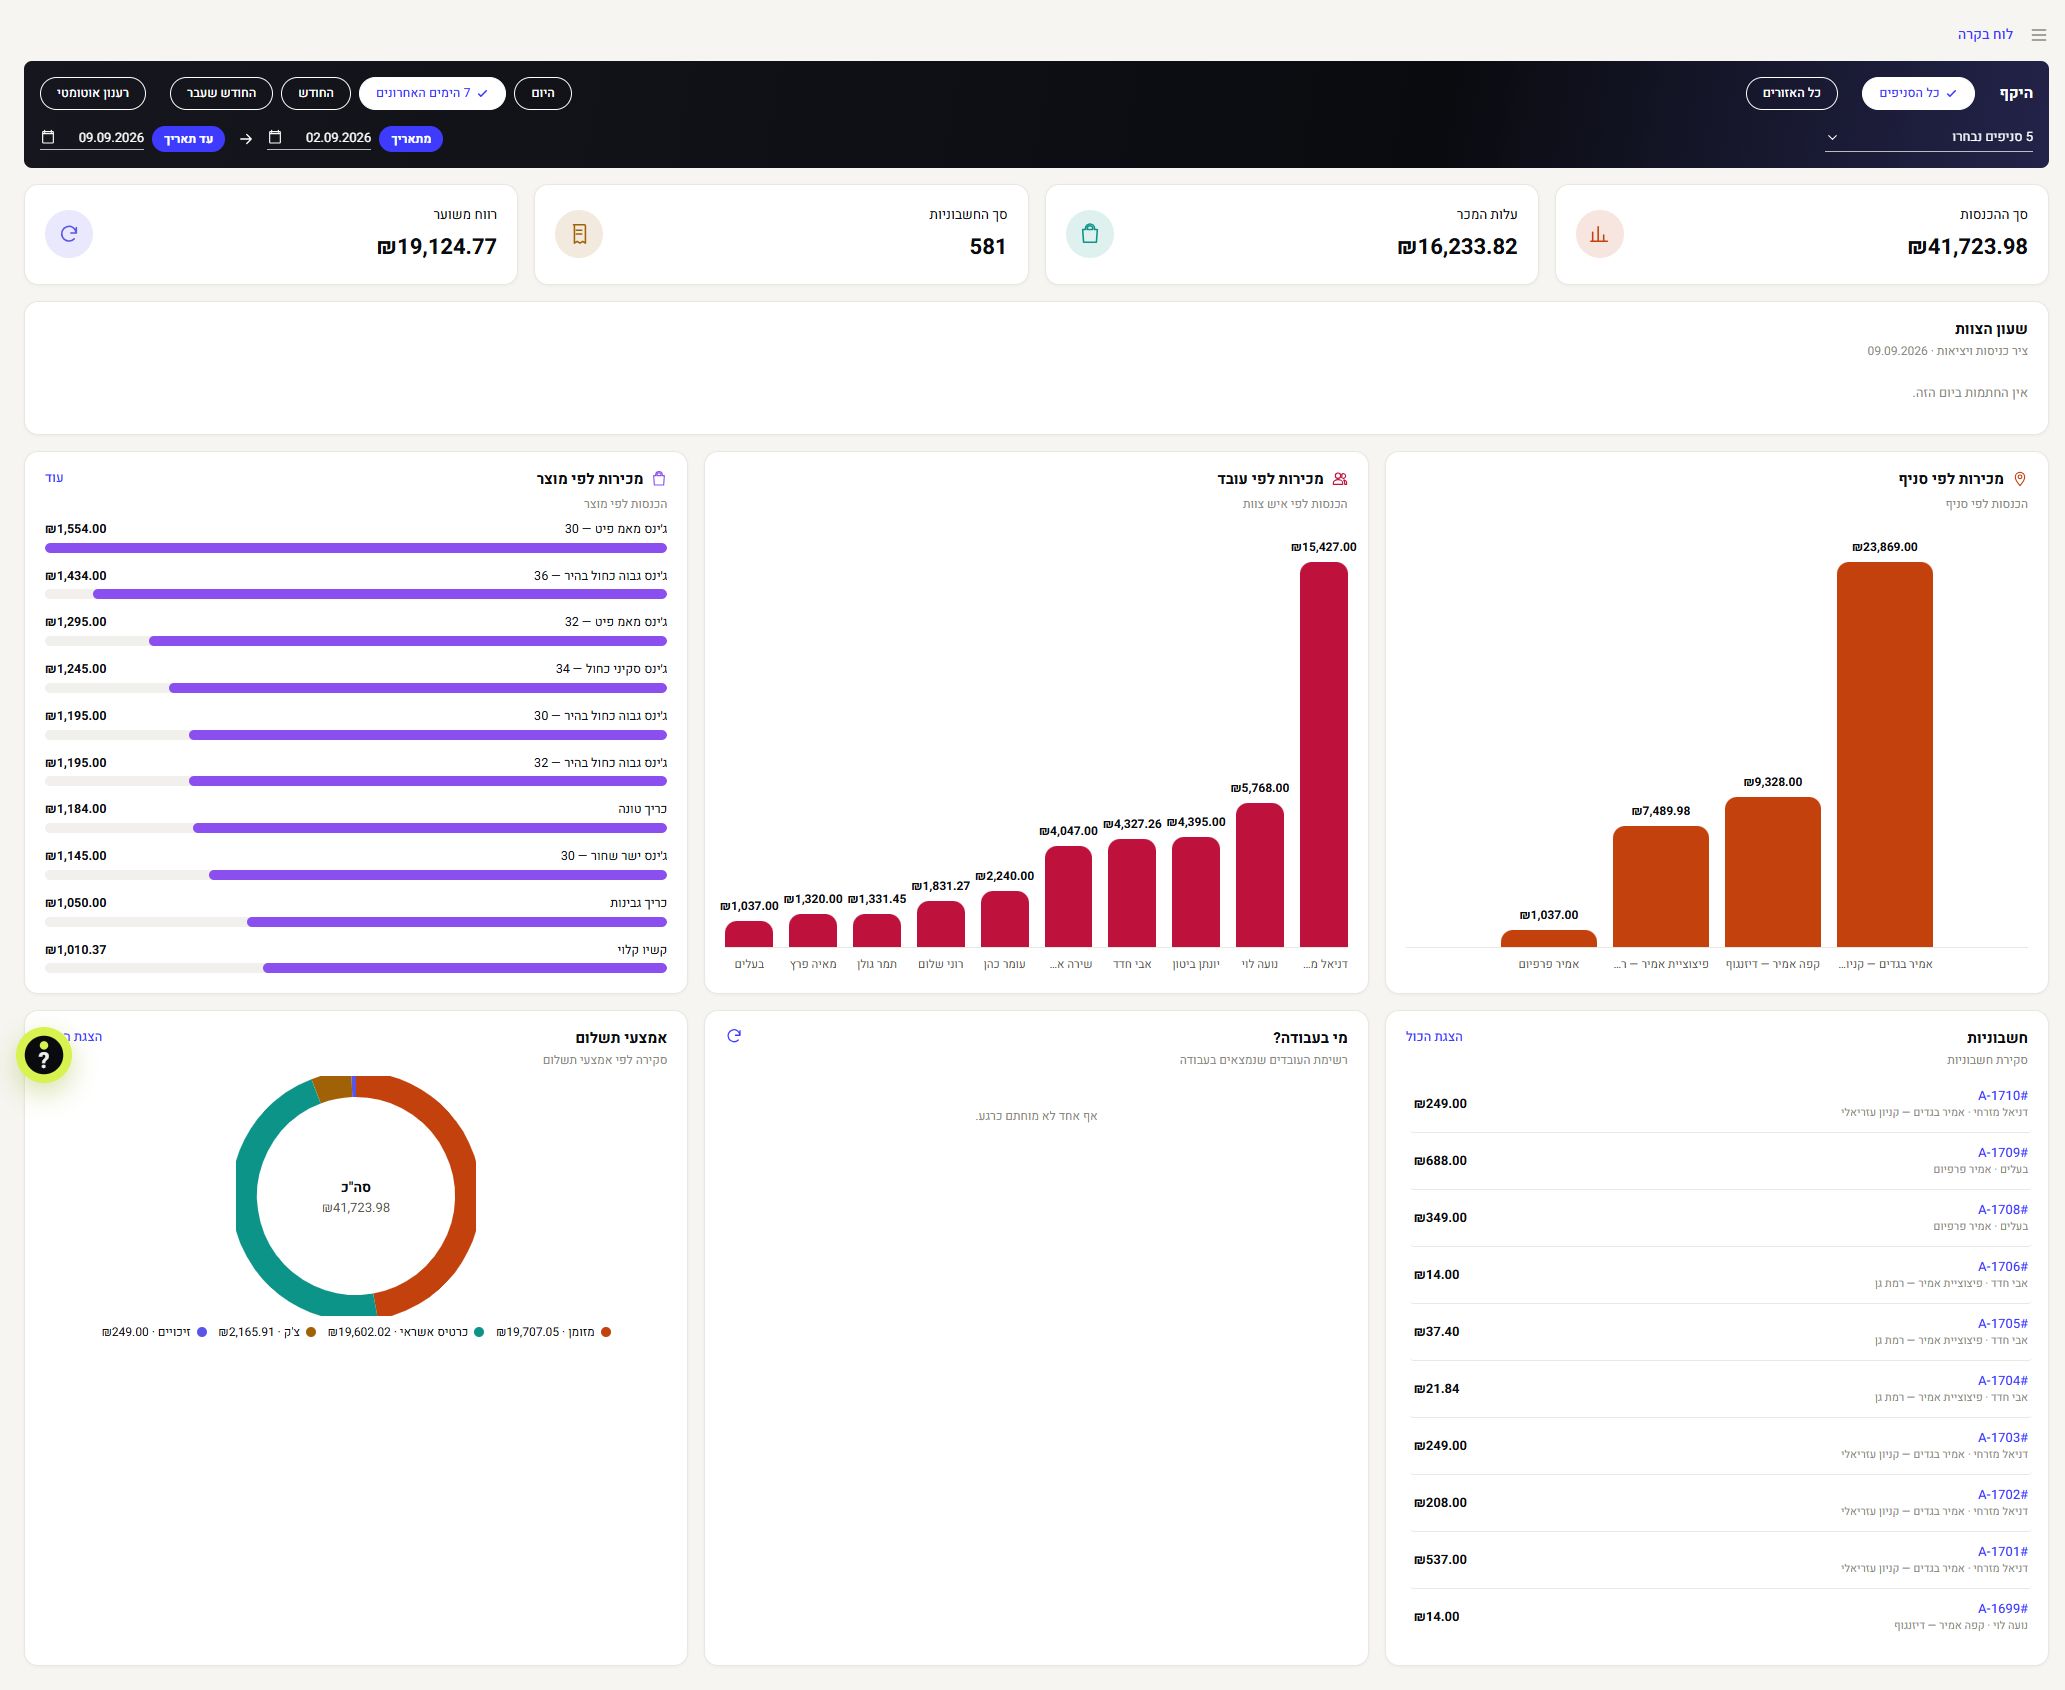This screenshot has width=2065, height=1690.
Task: Expand the 5 סניפים נבחרו dropdown
Action: pos(1930,137)
